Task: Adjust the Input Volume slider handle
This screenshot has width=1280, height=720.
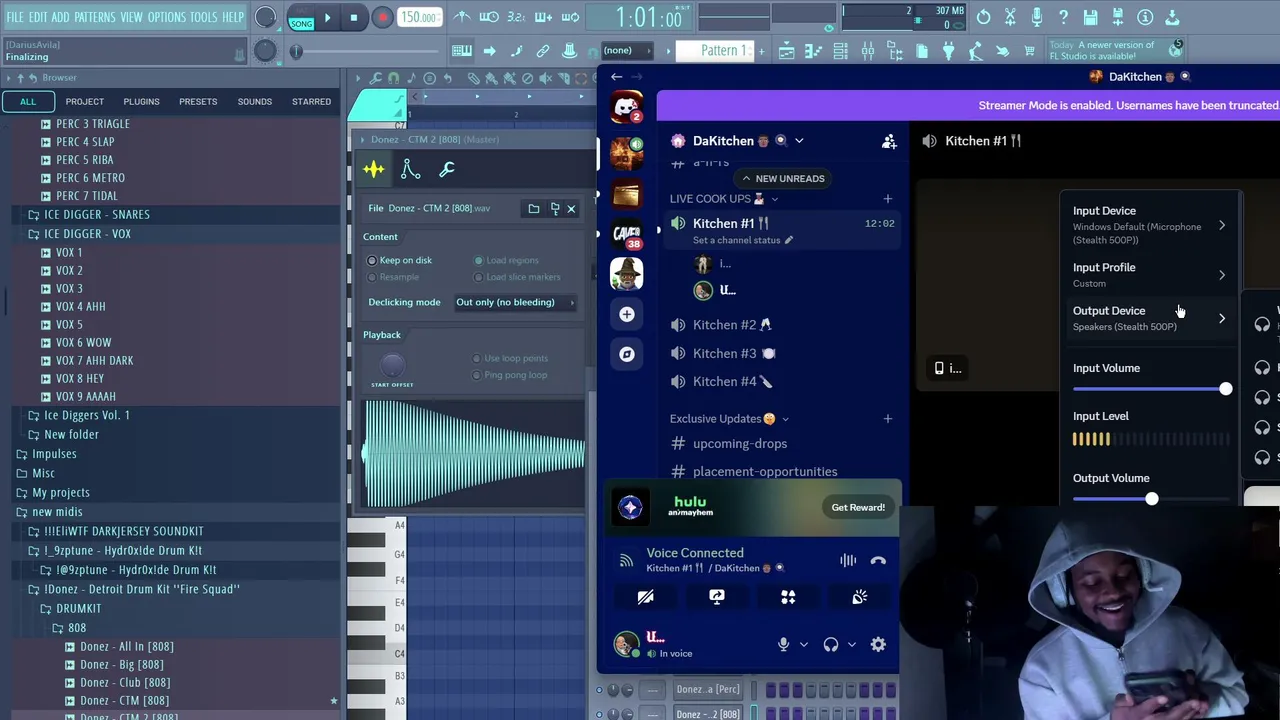Action: pos(1225,389)
